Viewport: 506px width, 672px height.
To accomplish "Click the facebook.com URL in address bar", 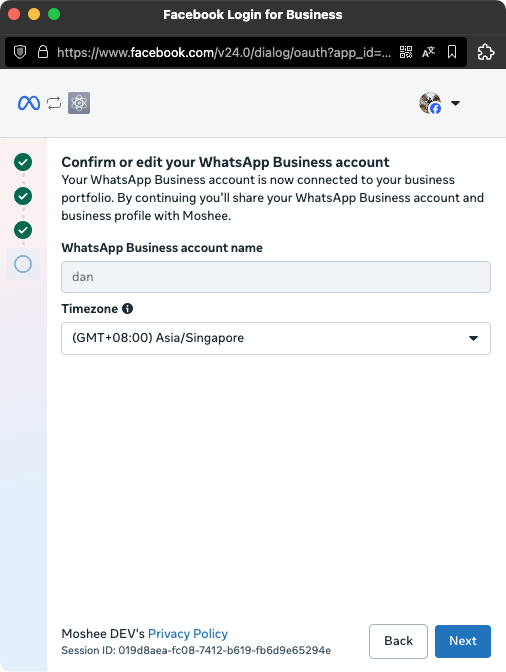I will click(224, 52).
